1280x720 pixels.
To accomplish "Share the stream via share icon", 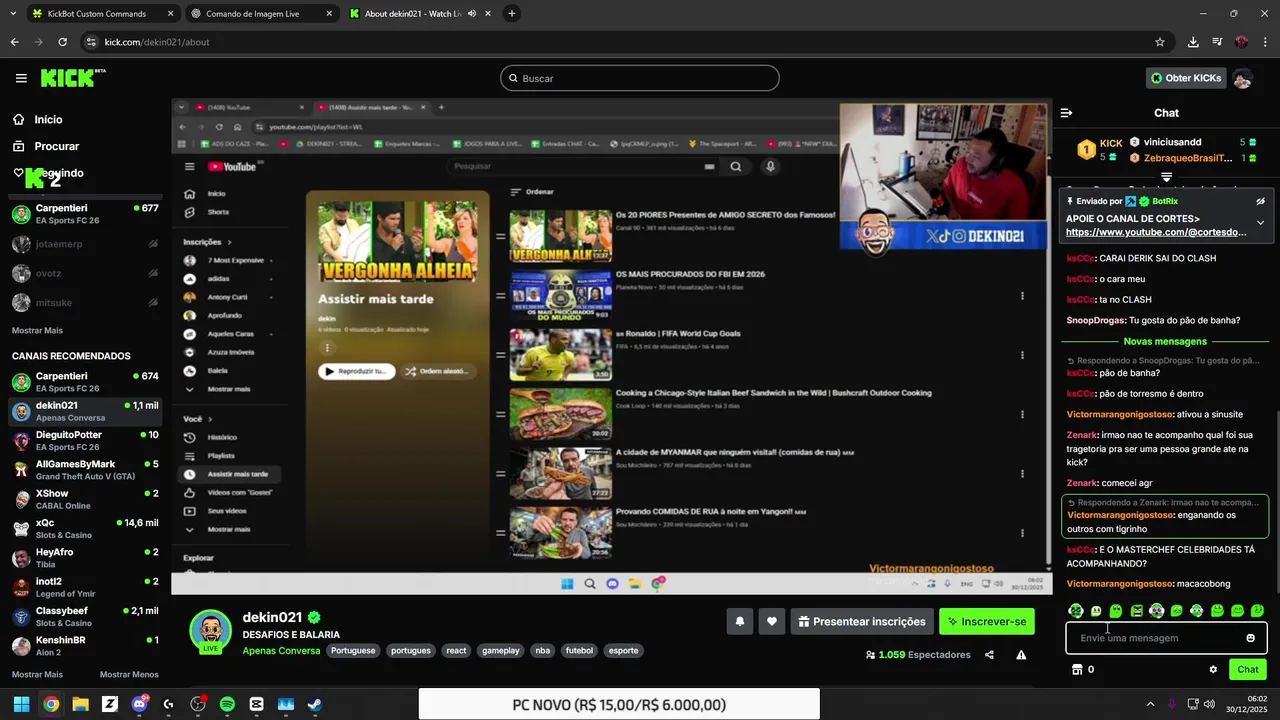I will [989, 655].
